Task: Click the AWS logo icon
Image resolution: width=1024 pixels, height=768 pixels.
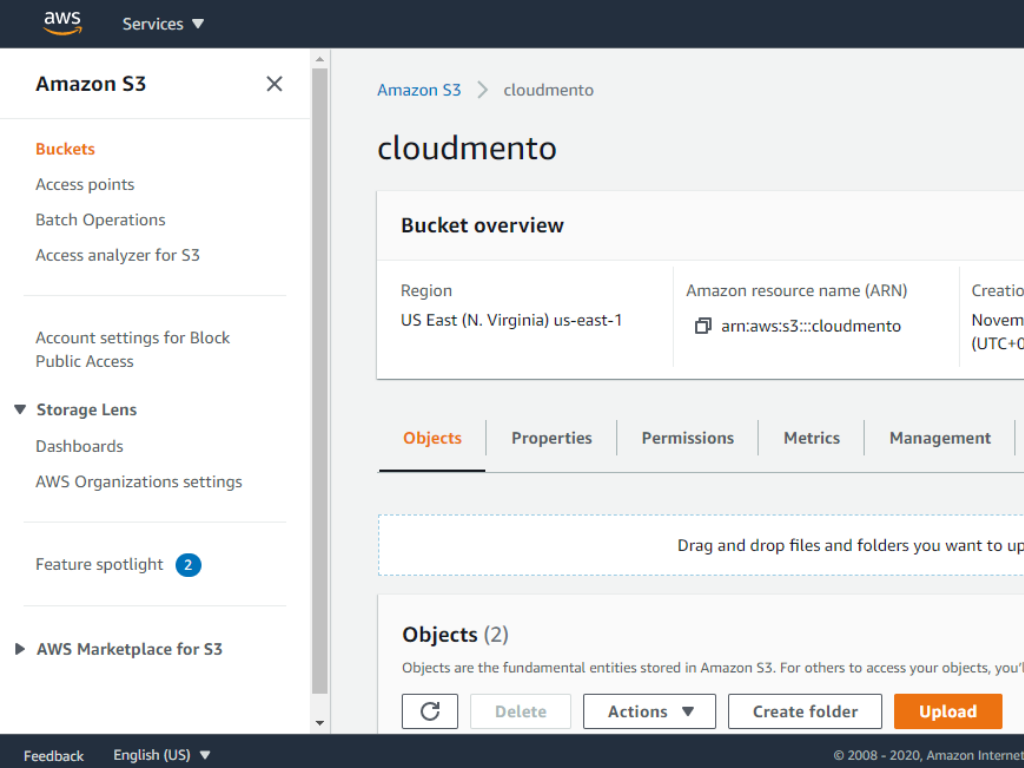Action: coord(62,23)
